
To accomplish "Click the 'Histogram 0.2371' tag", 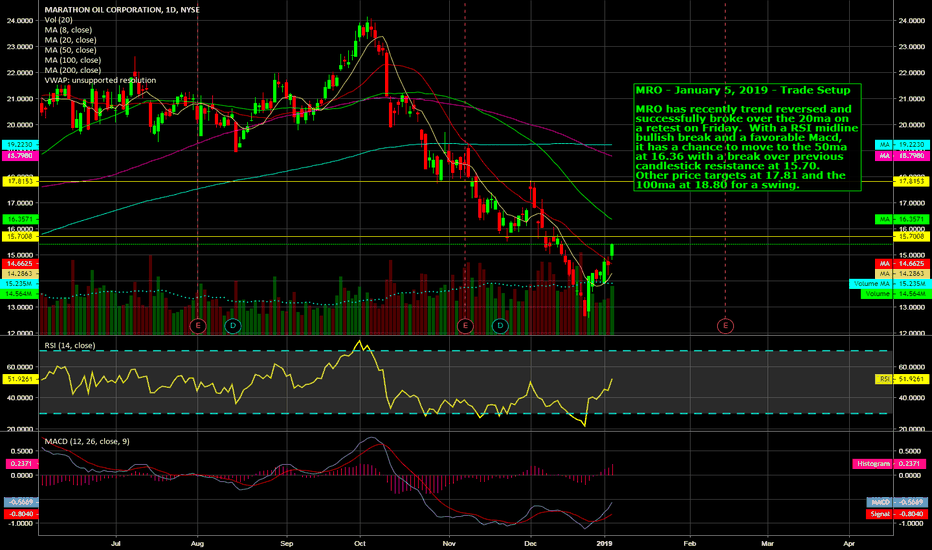I will point(889,463).
